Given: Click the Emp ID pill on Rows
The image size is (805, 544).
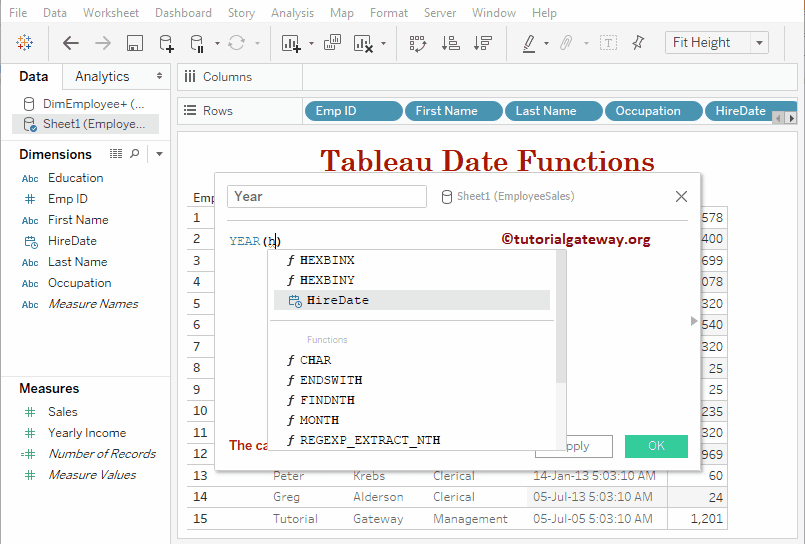Looking at the screenshot, I should click(x=353, y=111).
